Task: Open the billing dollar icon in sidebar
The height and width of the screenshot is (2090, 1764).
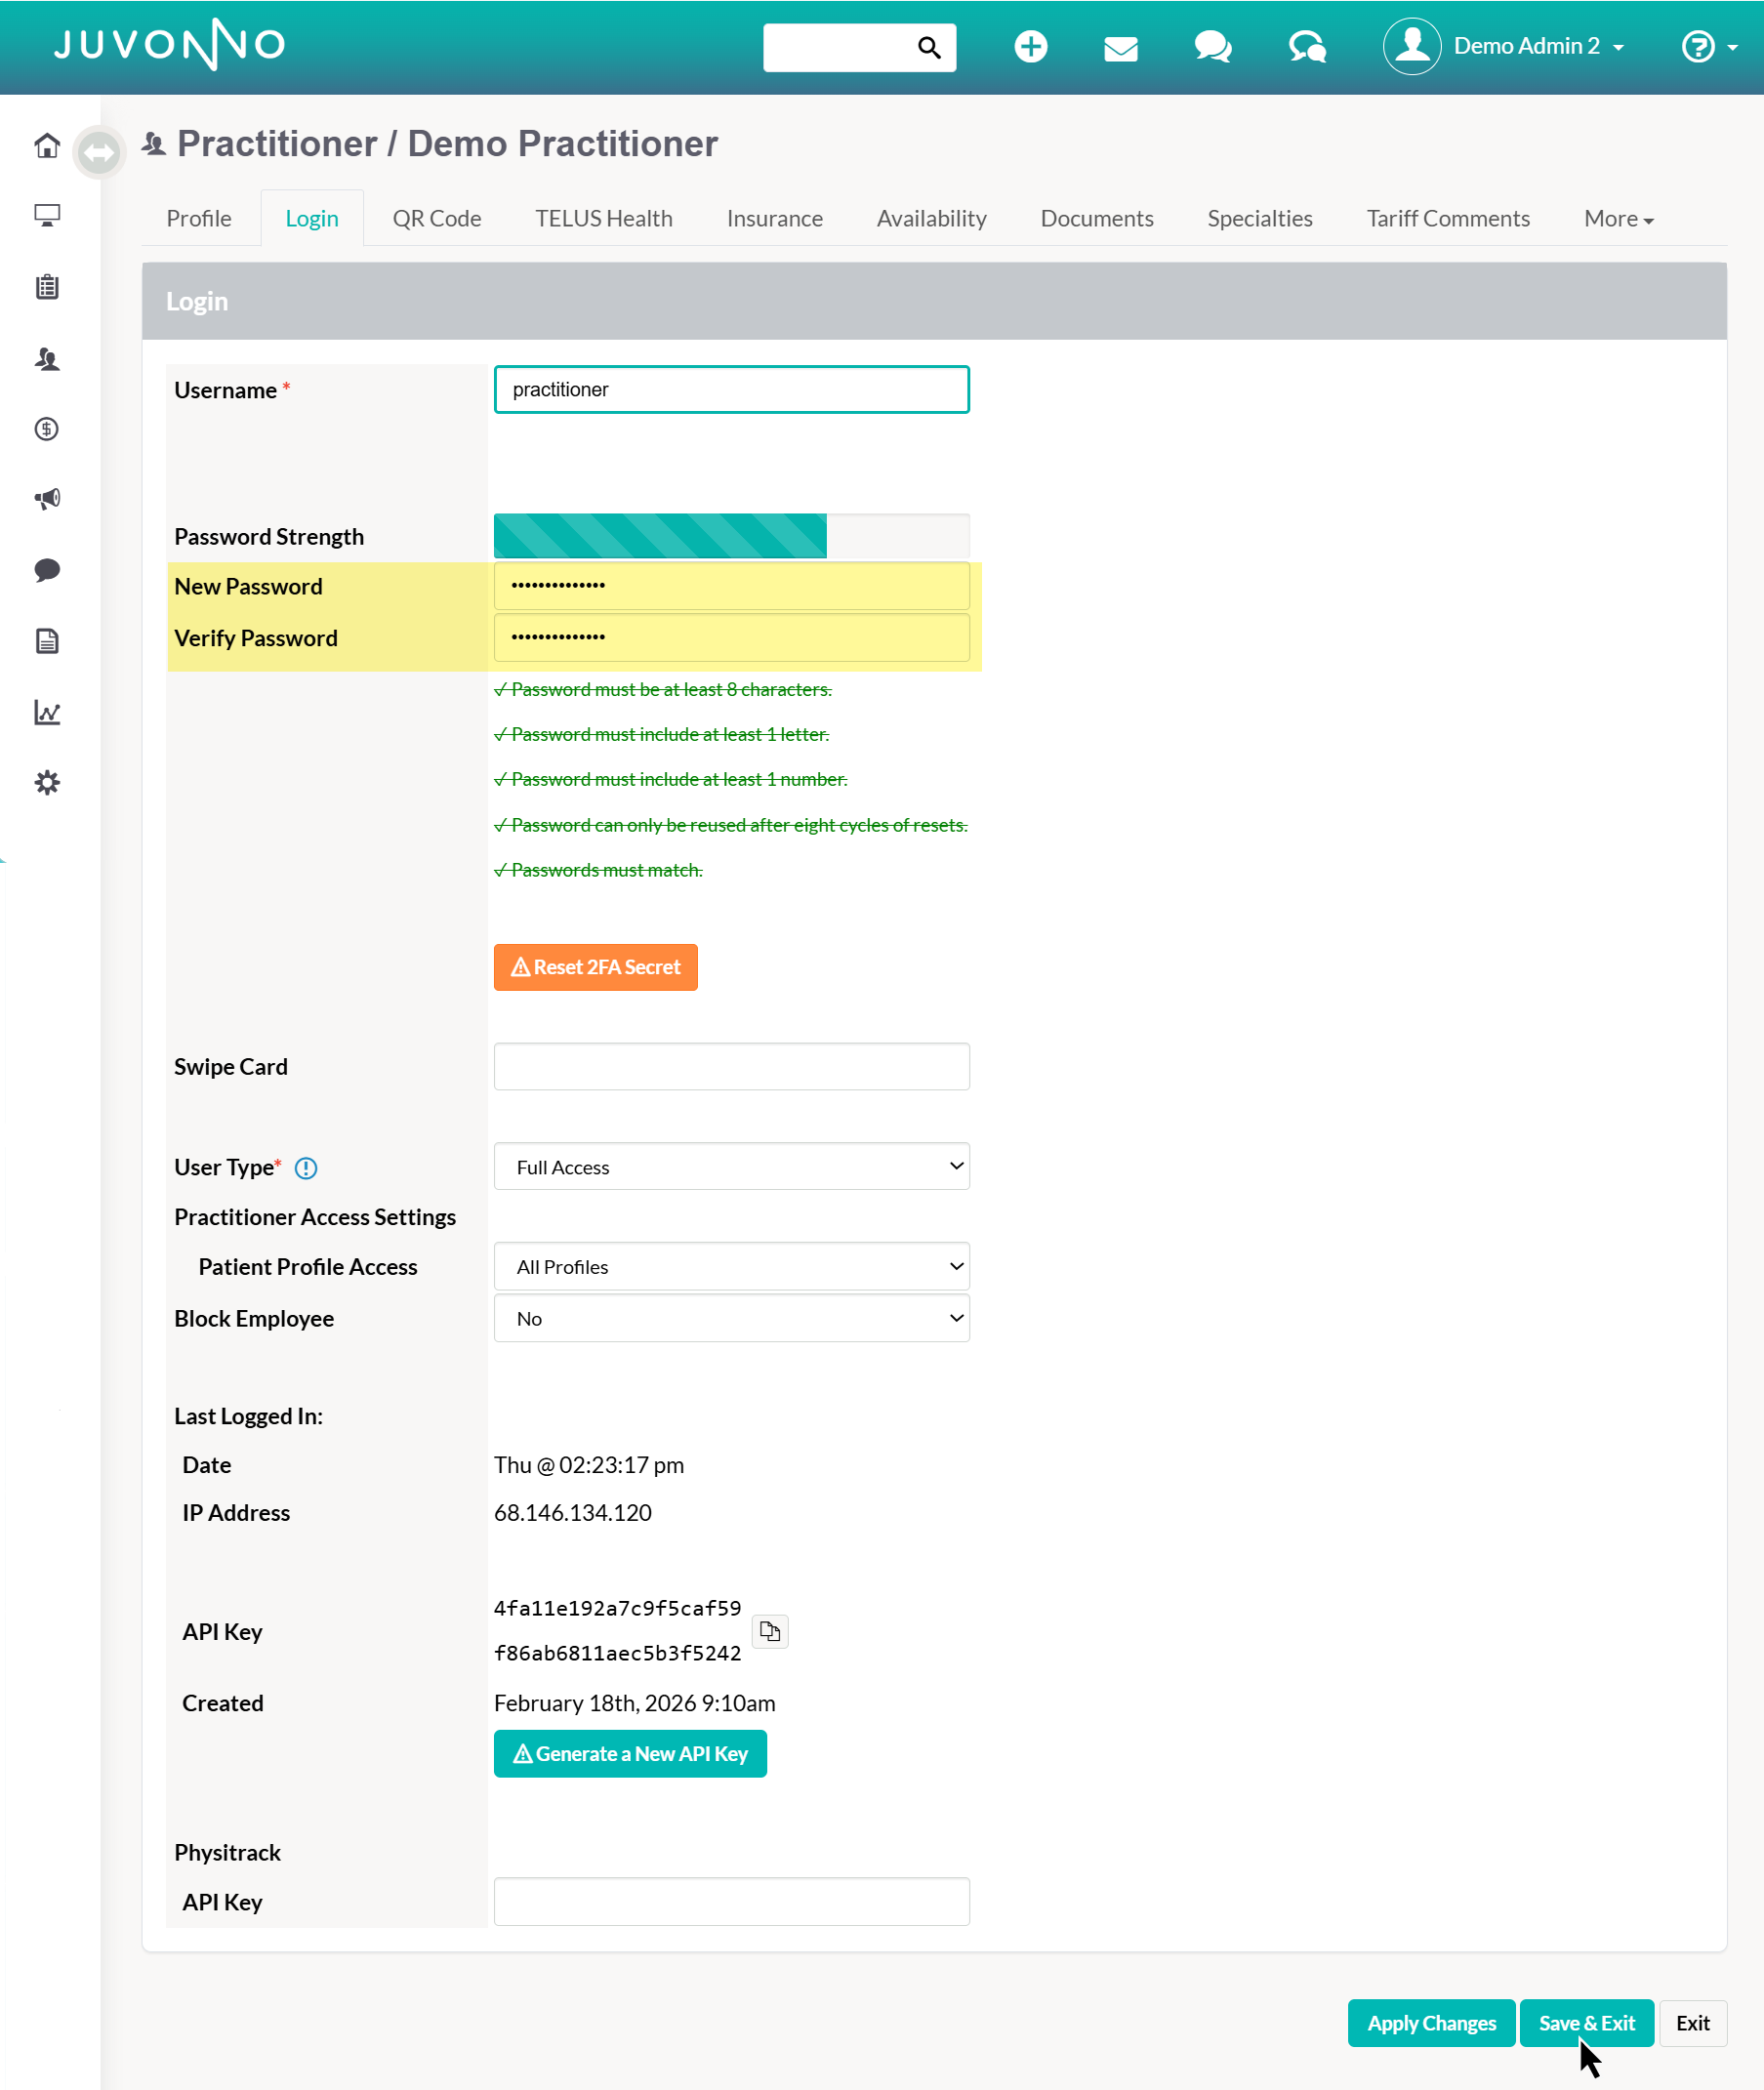Action: [x=47, y=429]
